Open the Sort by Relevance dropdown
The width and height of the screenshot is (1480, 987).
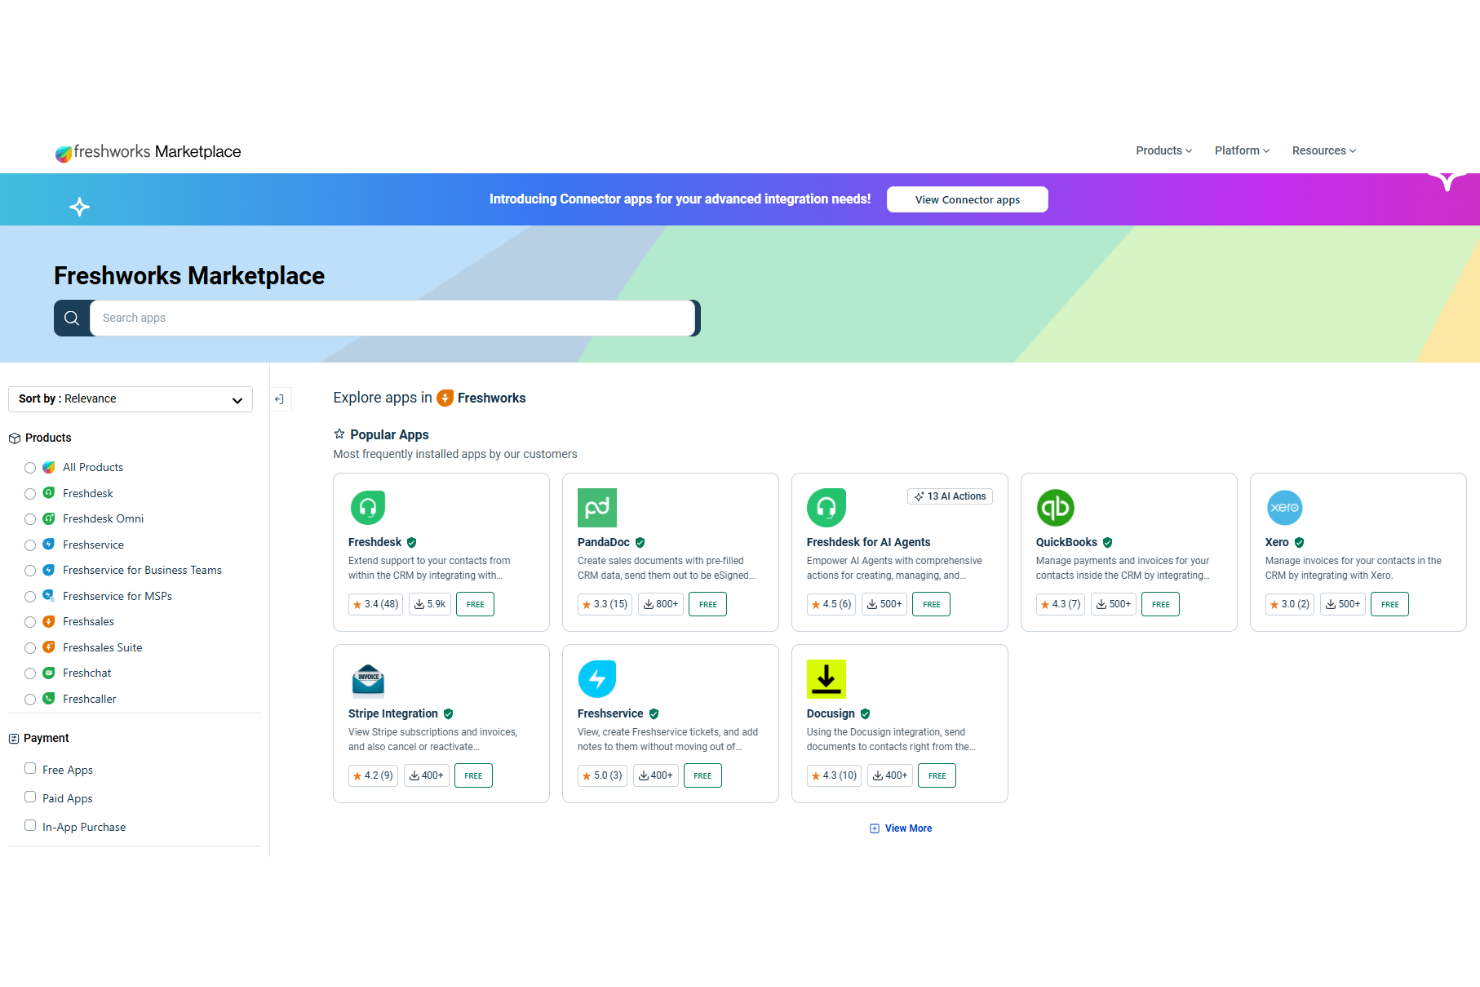[130, 399]
